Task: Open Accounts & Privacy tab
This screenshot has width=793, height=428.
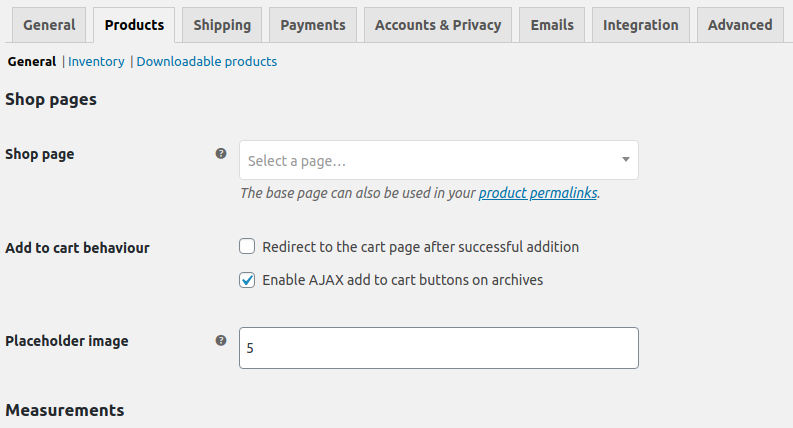Action: coord(438,25)
